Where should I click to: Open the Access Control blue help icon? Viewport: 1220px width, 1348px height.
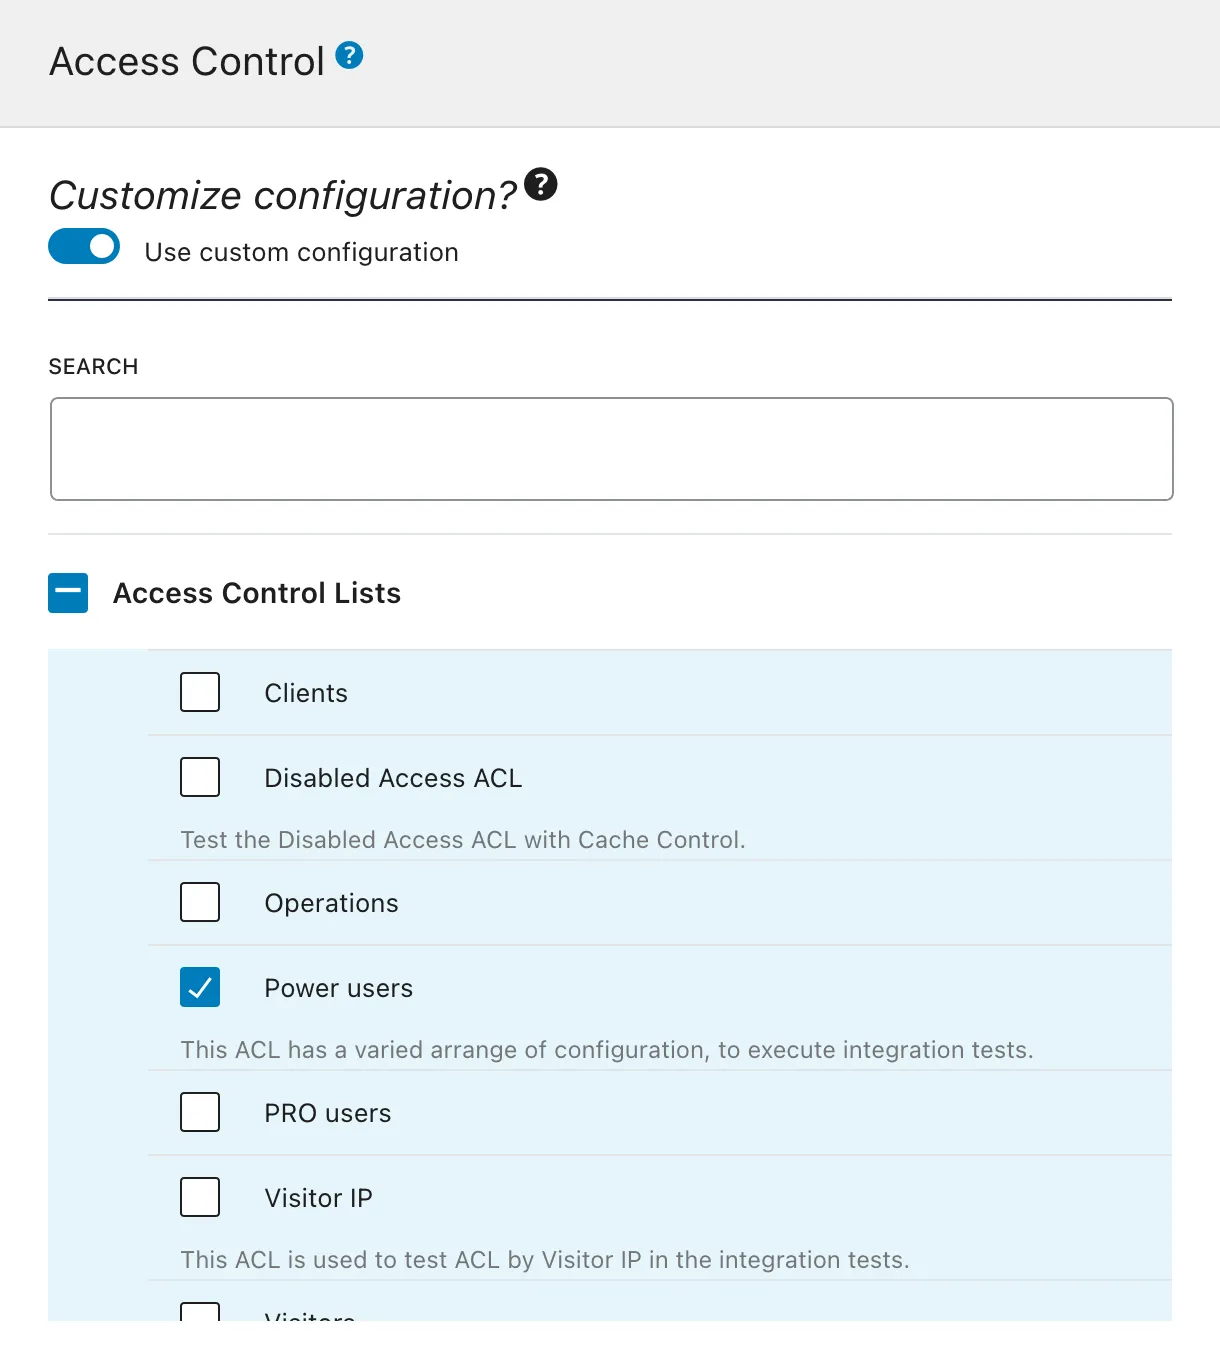(349, 55)
